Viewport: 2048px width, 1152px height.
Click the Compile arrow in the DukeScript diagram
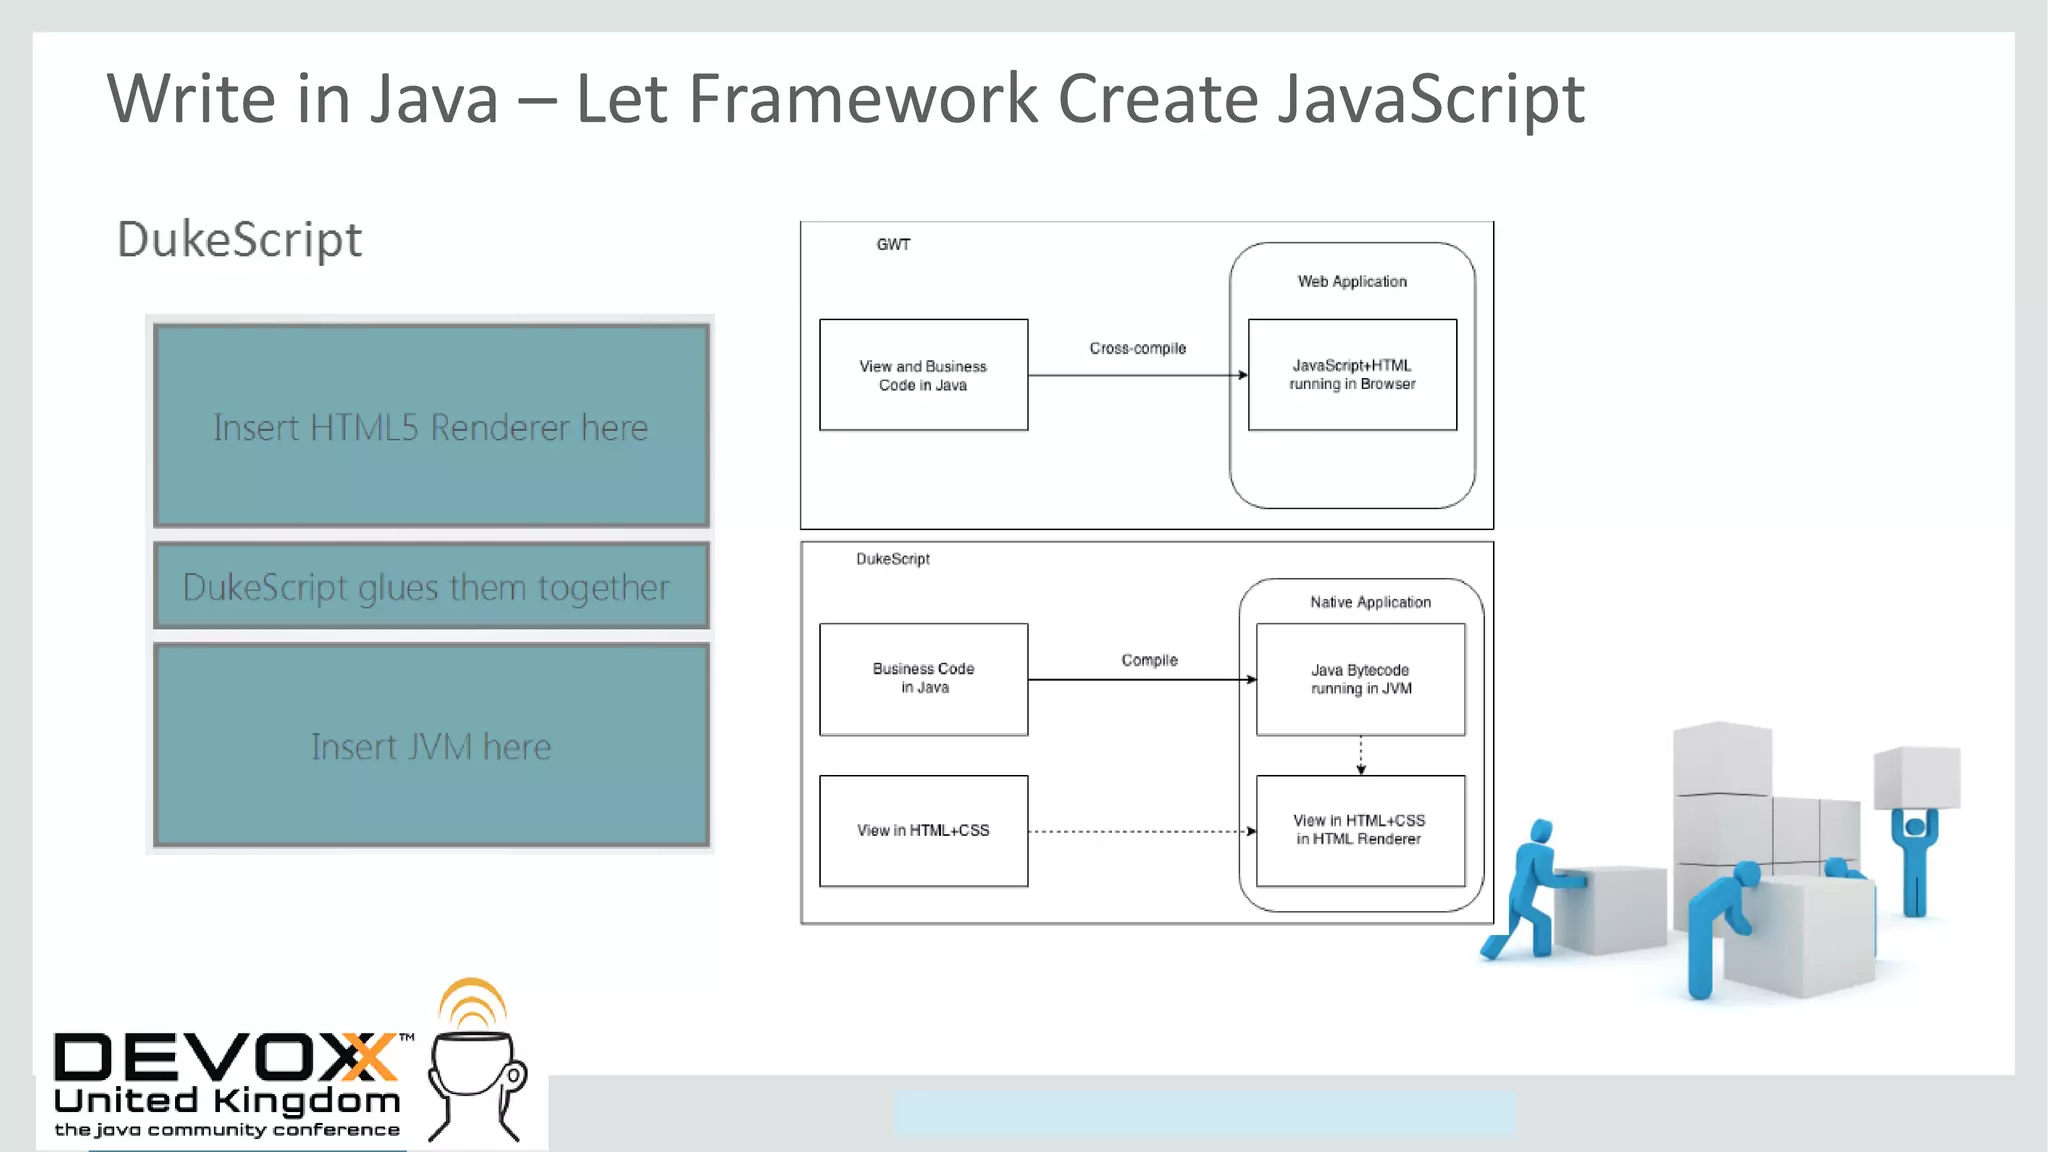click(1140, 680)
